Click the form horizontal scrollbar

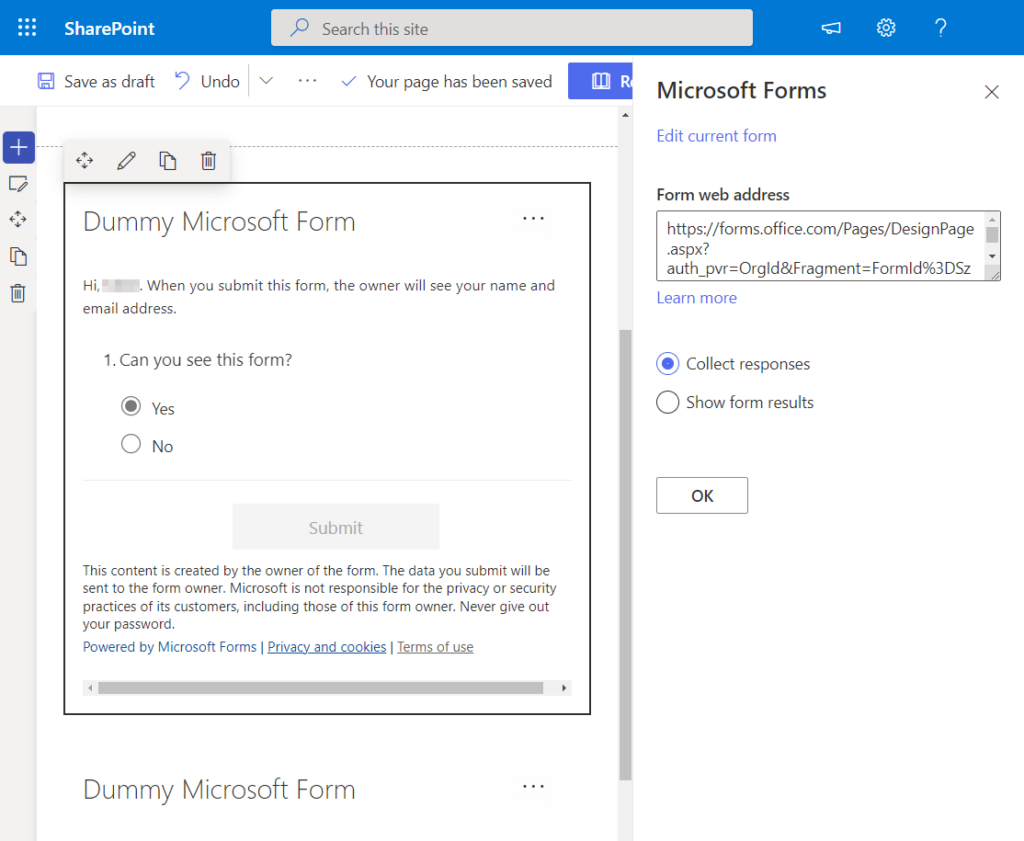(x=320, y=688)
